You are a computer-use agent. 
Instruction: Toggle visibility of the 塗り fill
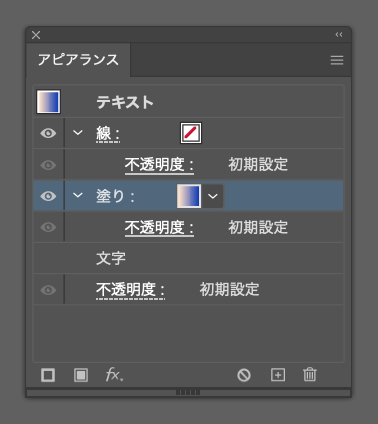[x=48, y=196]
